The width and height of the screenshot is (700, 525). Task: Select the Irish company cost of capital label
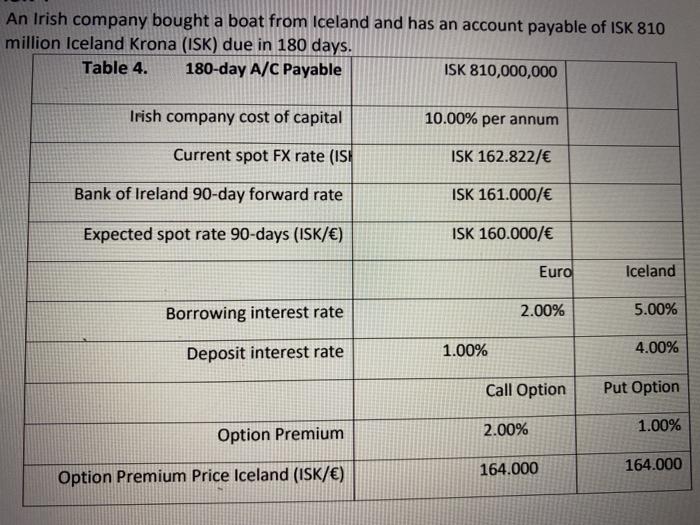(x=236, y=117)
